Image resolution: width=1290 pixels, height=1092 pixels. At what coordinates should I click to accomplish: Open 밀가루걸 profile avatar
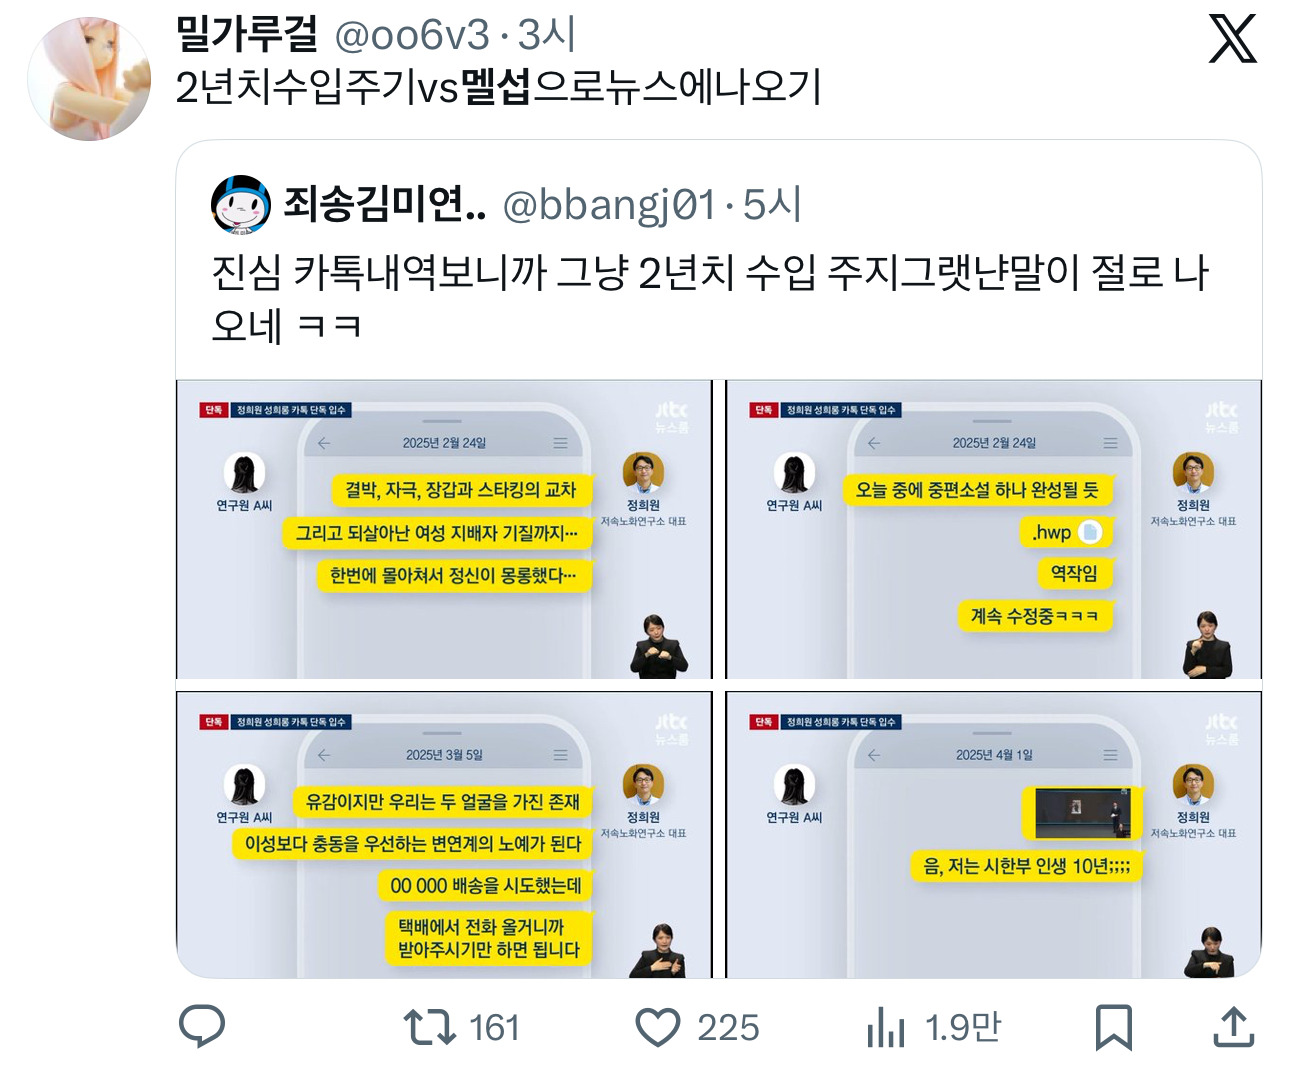click(x=89, y=78)
